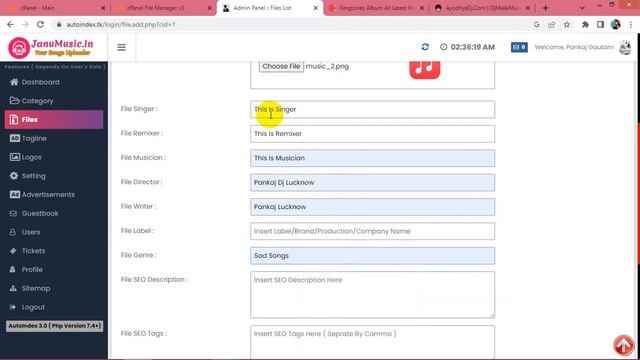Click the File Musician input field
640x360 pixels.
[372, 158]
